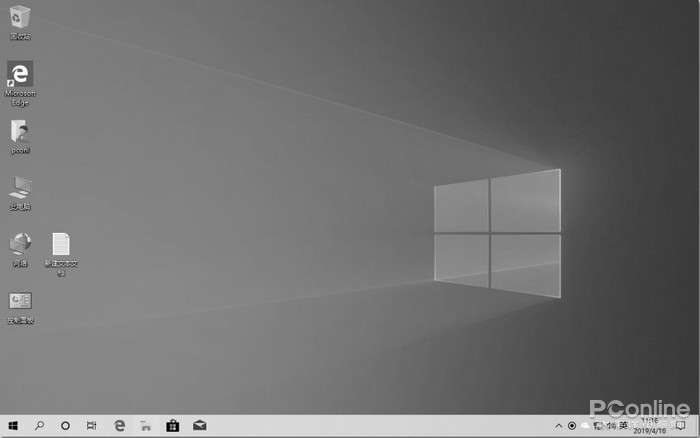Image resolution: width=700 pixels, height=438 pixels.
Task: Open the Windows Start menu
Action: pyautogui.click(x=13, y=425)
